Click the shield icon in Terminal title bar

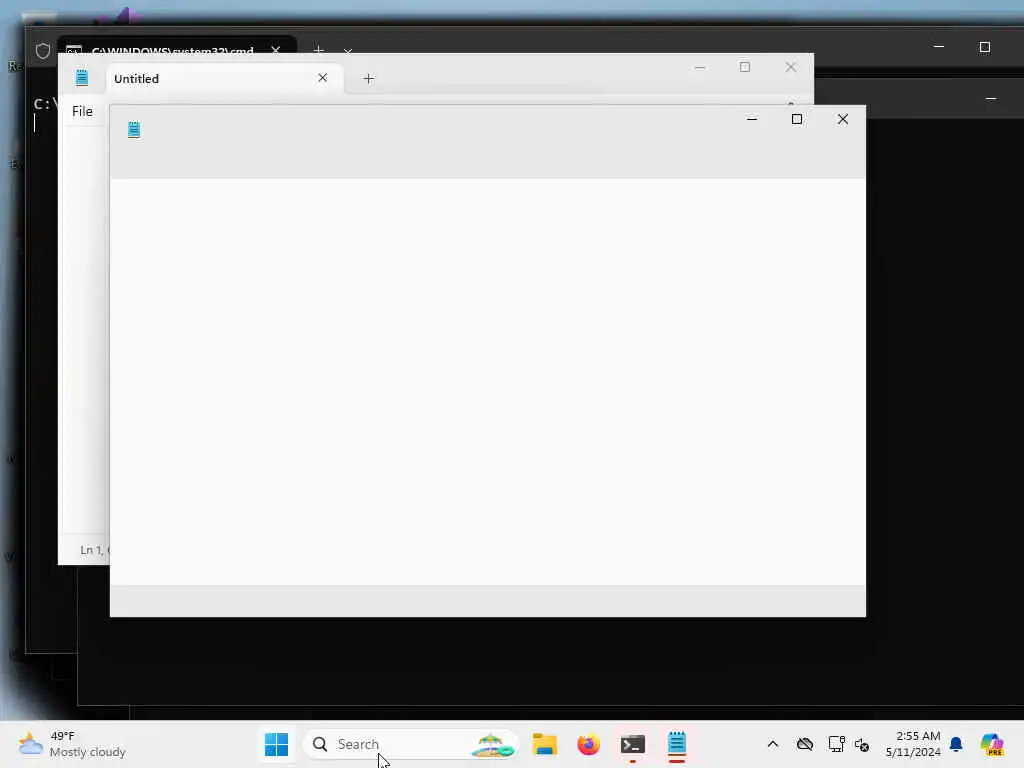42,51
